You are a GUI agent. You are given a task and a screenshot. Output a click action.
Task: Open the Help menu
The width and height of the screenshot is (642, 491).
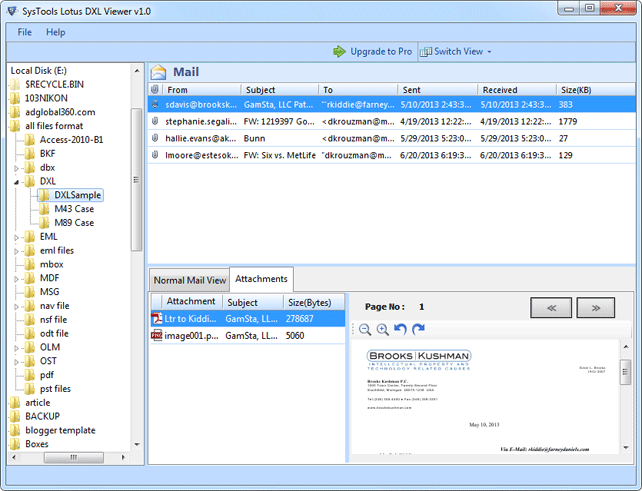point(56,32)
